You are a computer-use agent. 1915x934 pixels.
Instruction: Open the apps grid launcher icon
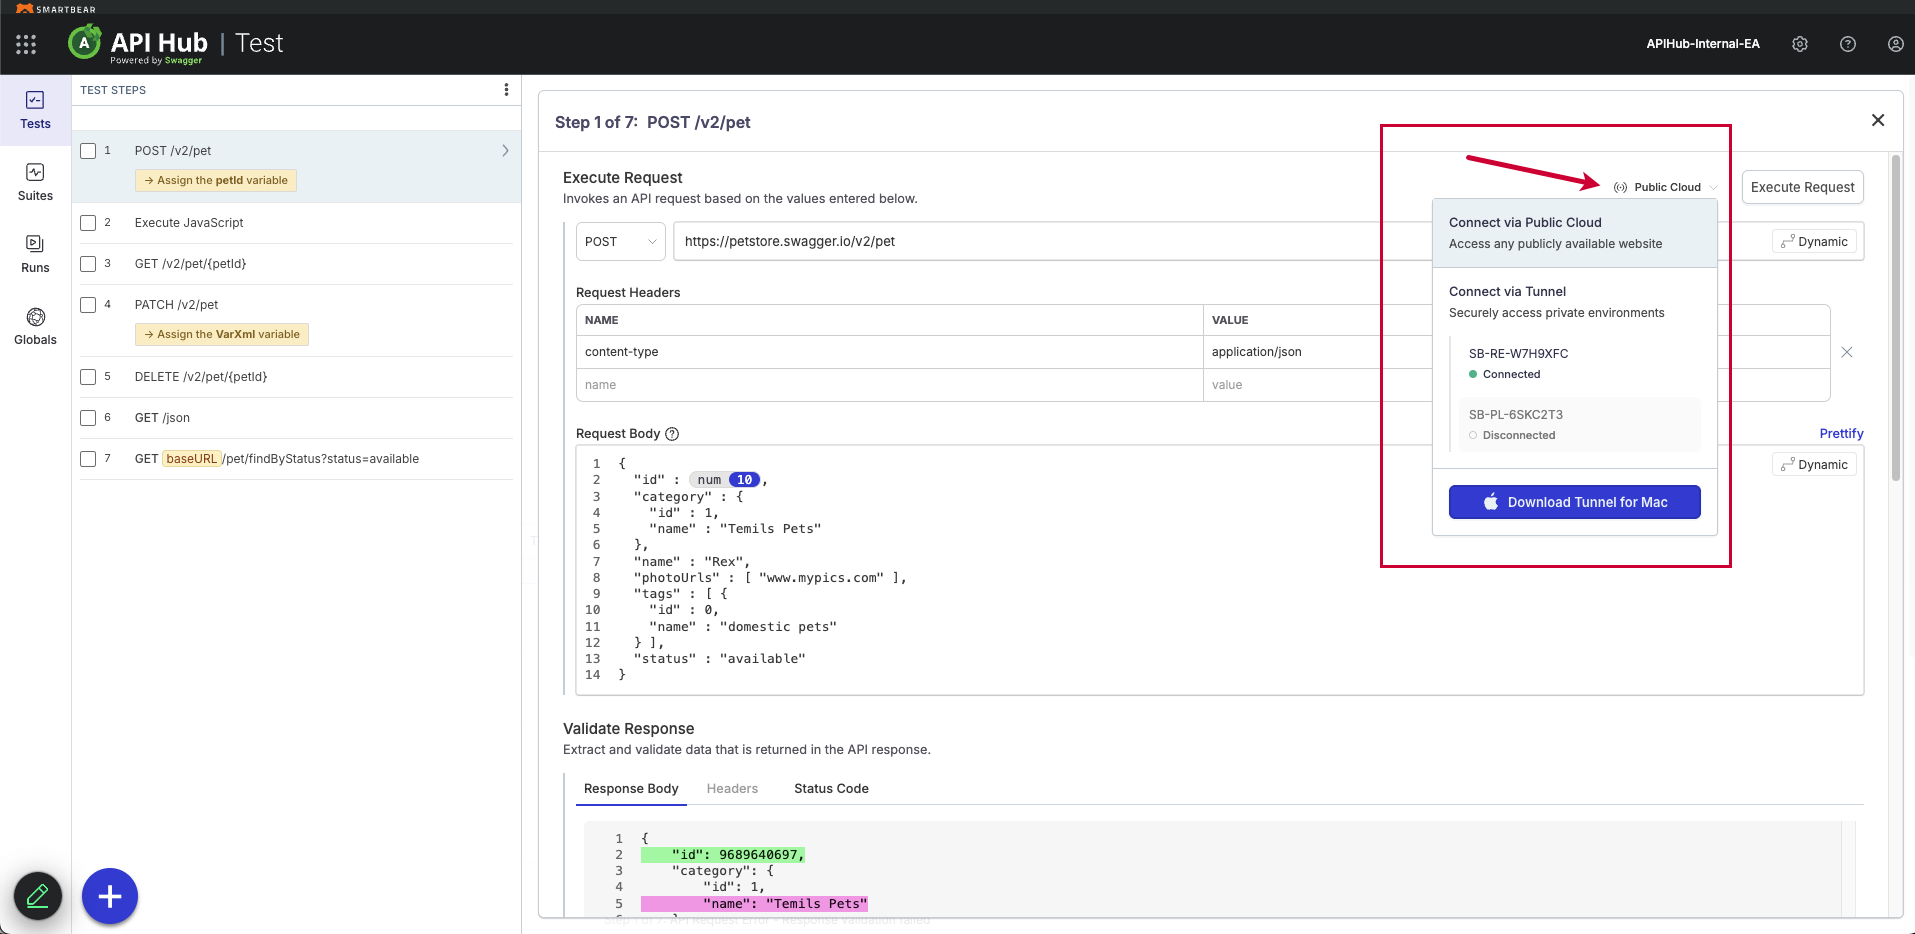(x=26, y=44)
